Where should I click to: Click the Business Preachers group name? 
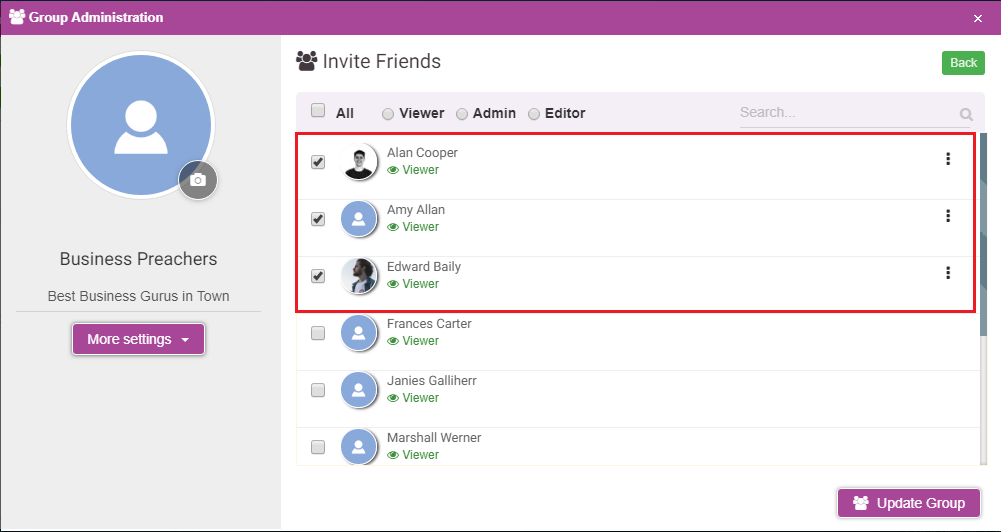[139, 259]
